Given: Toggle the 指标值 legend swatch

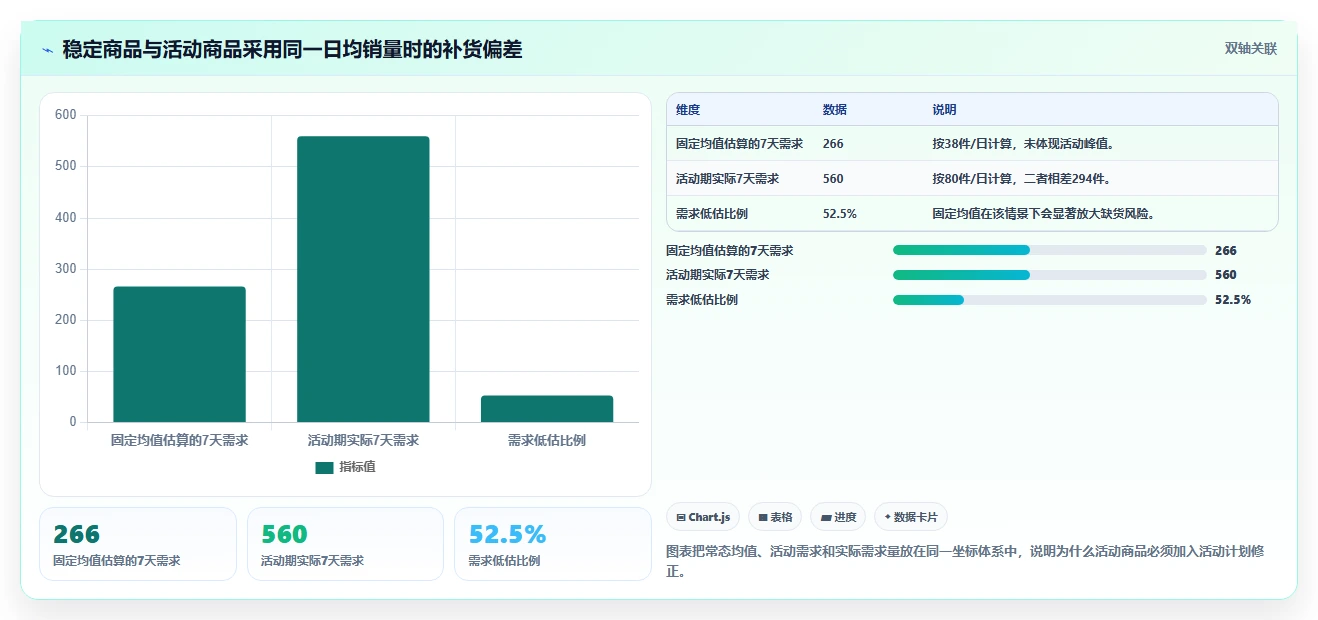Looking at the screenshot, I should 324,467.
